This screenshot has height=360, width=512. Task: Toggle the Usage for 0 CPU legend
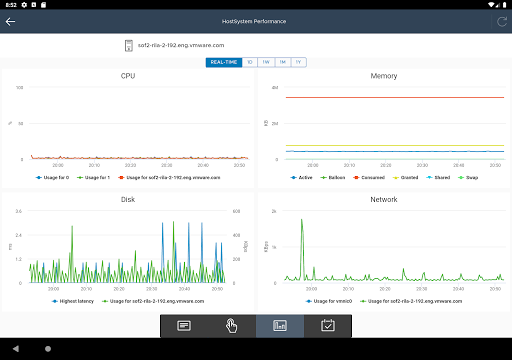[52, 178]
